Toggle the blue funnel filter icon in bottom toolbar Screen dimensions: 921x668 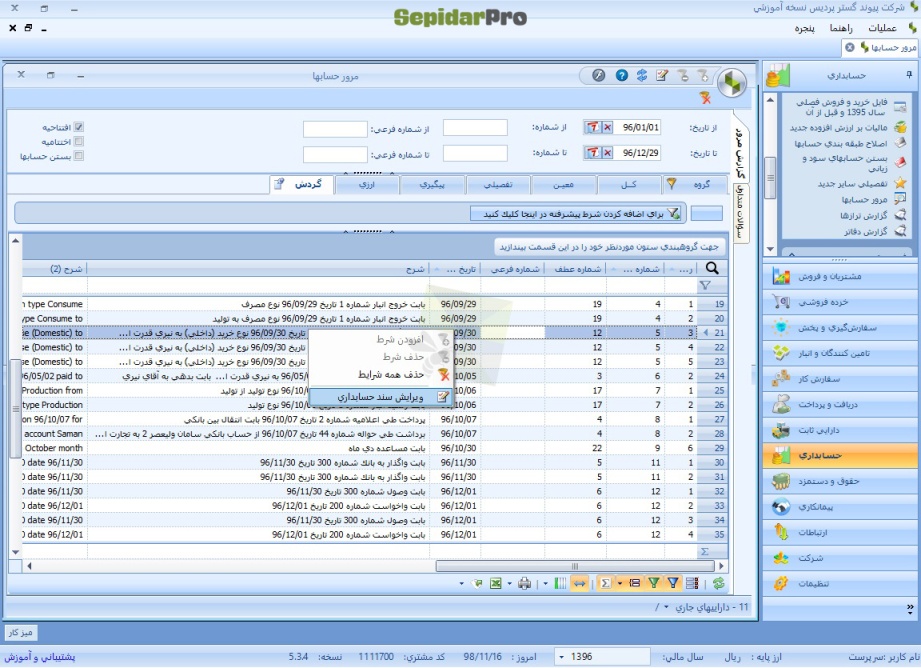(x=673, y=583)
